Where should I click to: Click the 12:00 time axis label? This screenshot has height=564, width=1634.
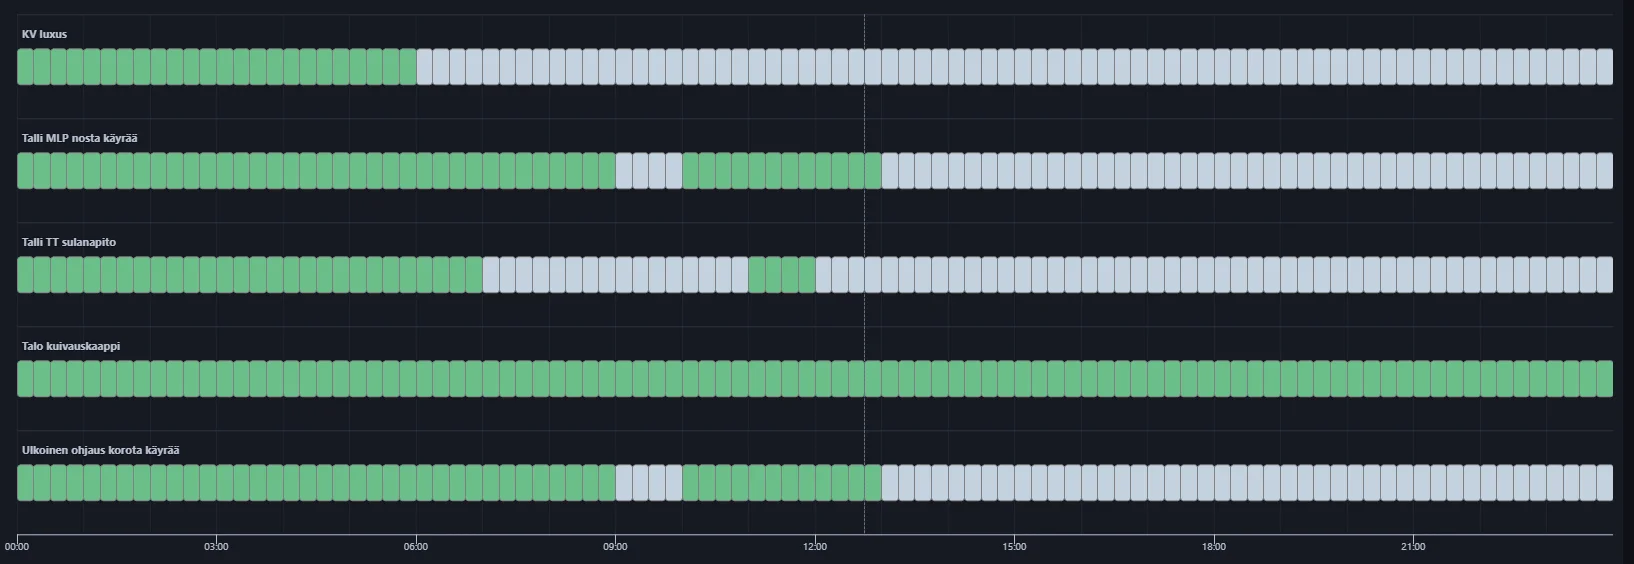click(x=815, y=547)
